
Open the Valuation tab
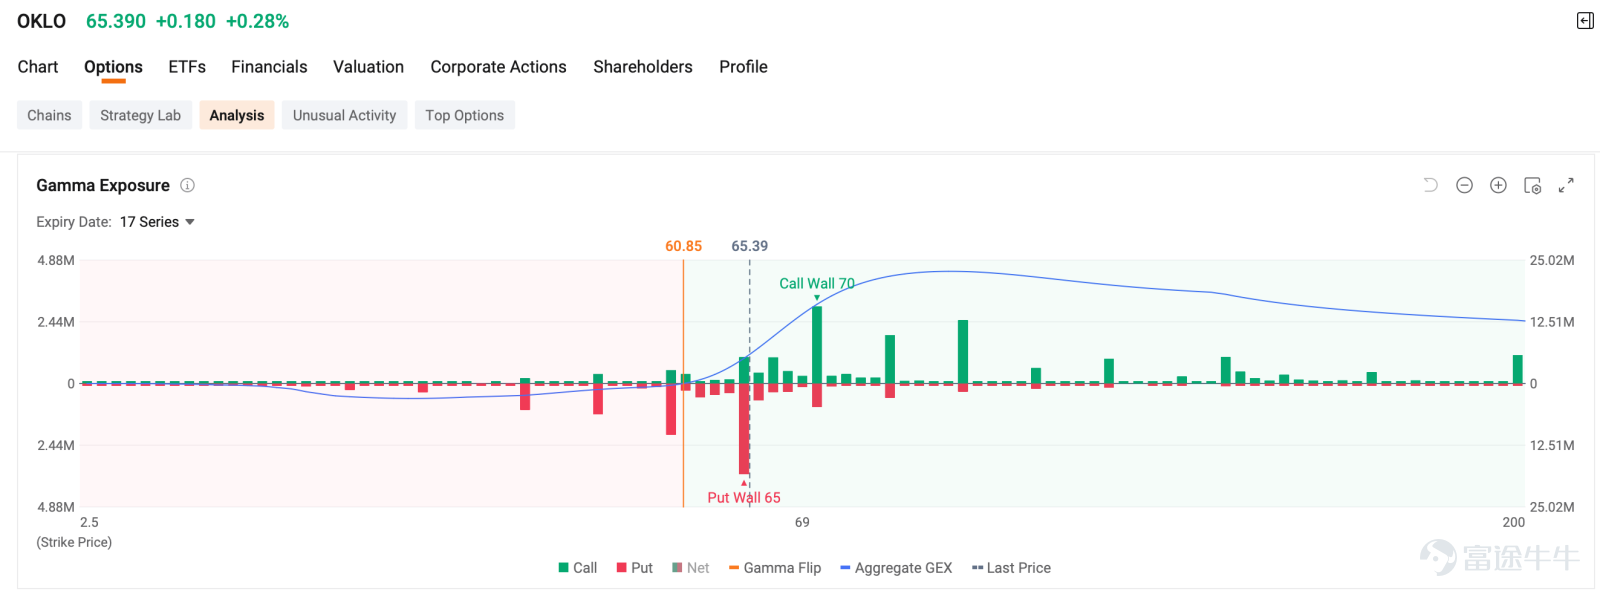tap(368, 67)
